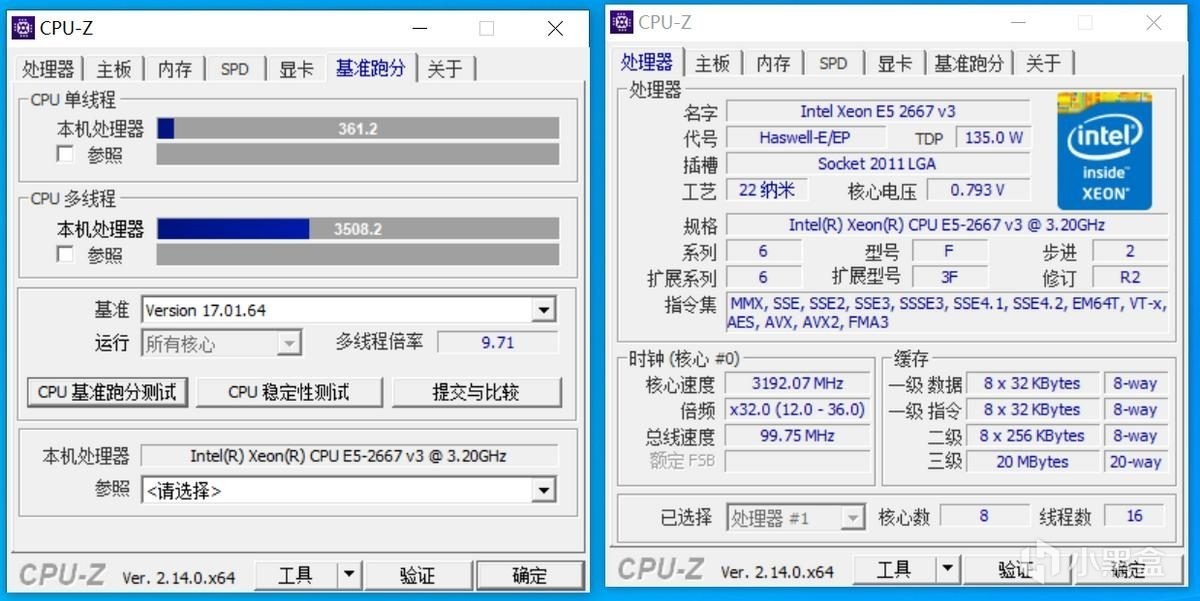The height and width of the screenshot is (601, 1200).
Task: Click 核心数 value 8
Action: (x=984, y=516)
